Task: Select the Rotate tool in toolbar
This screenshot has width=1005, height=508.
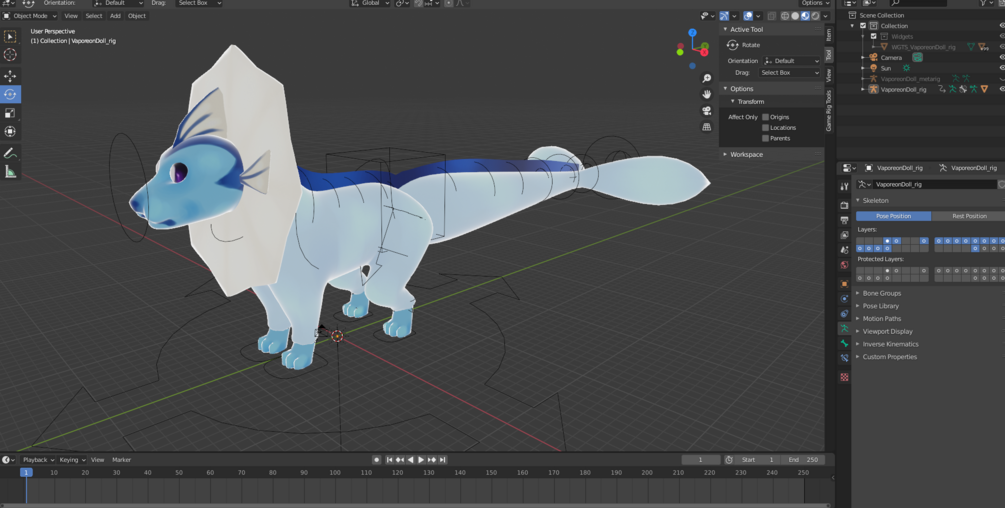Action: pos(10,94)
